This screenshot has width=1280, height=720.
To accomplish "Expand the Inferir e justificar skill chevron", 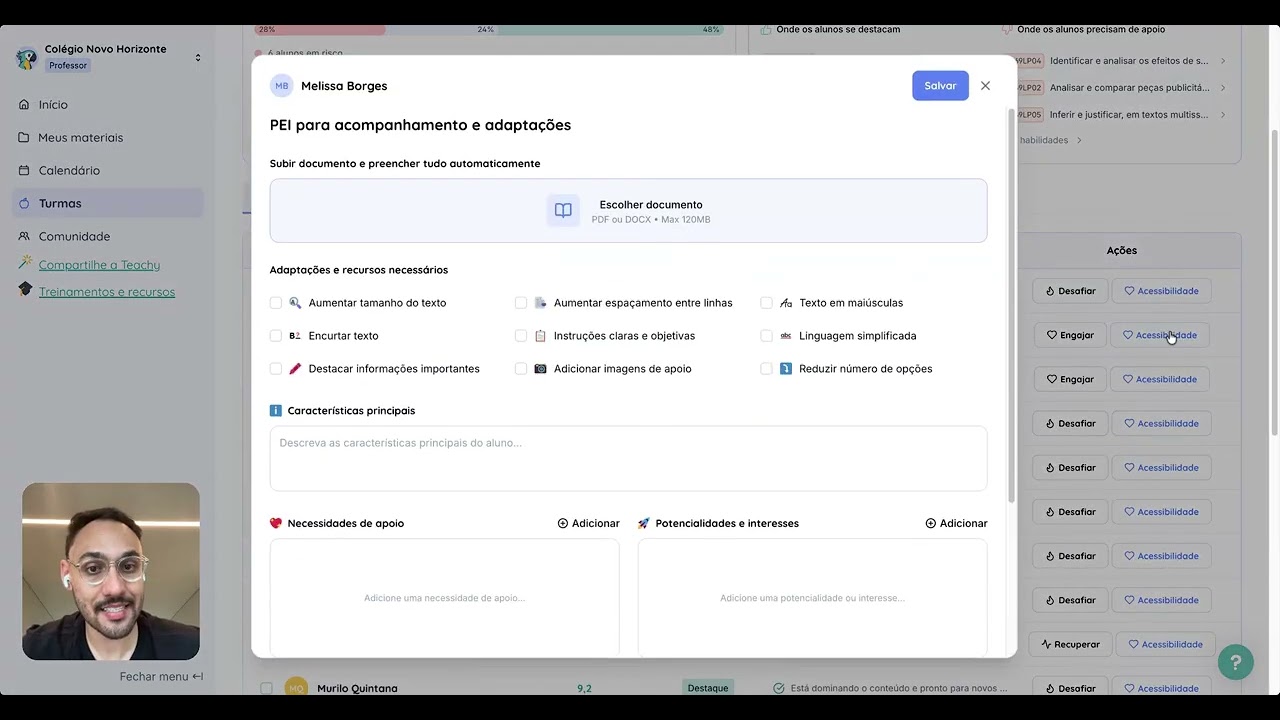I will 1222,115.
